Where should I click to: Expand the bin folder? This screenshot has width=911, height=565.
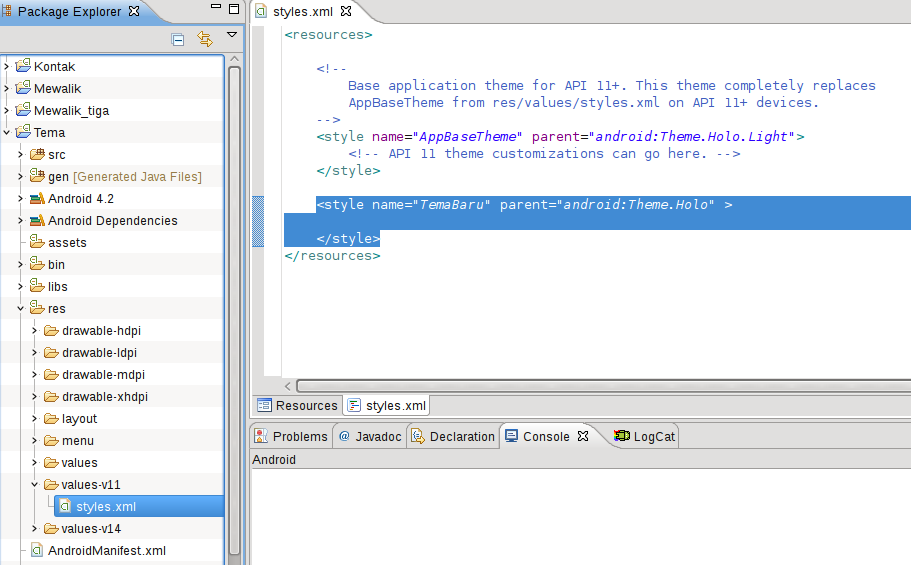click(x=20, y=264)
